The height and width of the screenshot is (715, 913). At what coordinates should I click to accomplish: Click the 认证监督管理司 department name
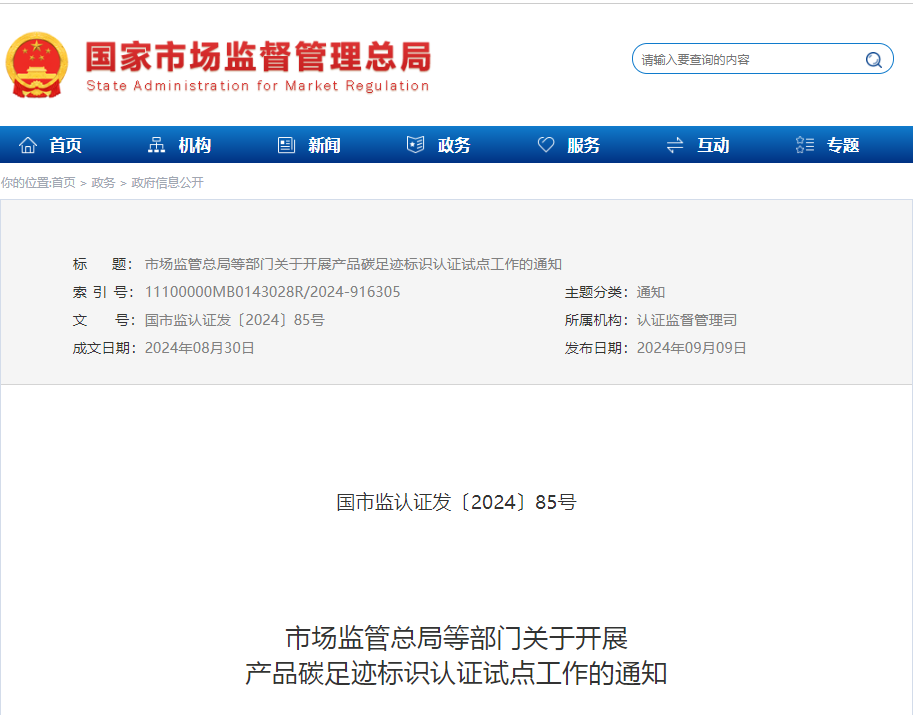pyautogui.click(x=687, y=320)
